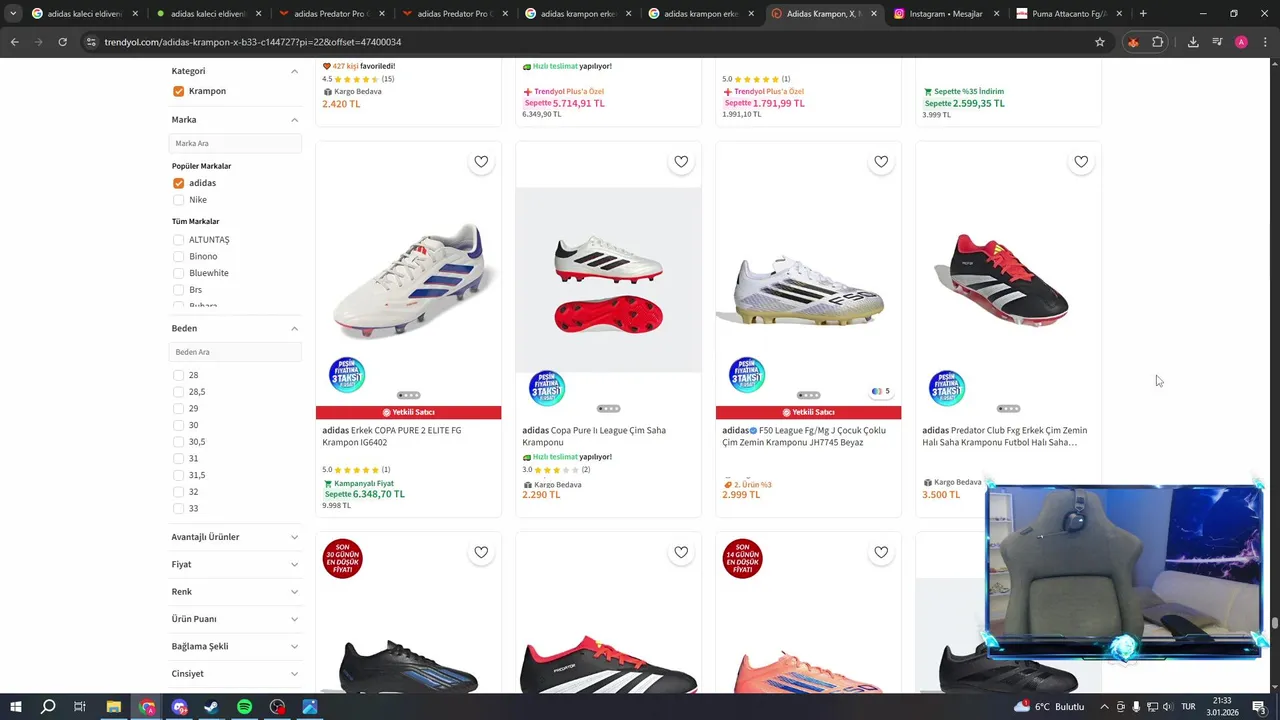Viewport: 1280px width, 720px height.
Task: Open Steam from the taskbar
Action: pos(212,707)
